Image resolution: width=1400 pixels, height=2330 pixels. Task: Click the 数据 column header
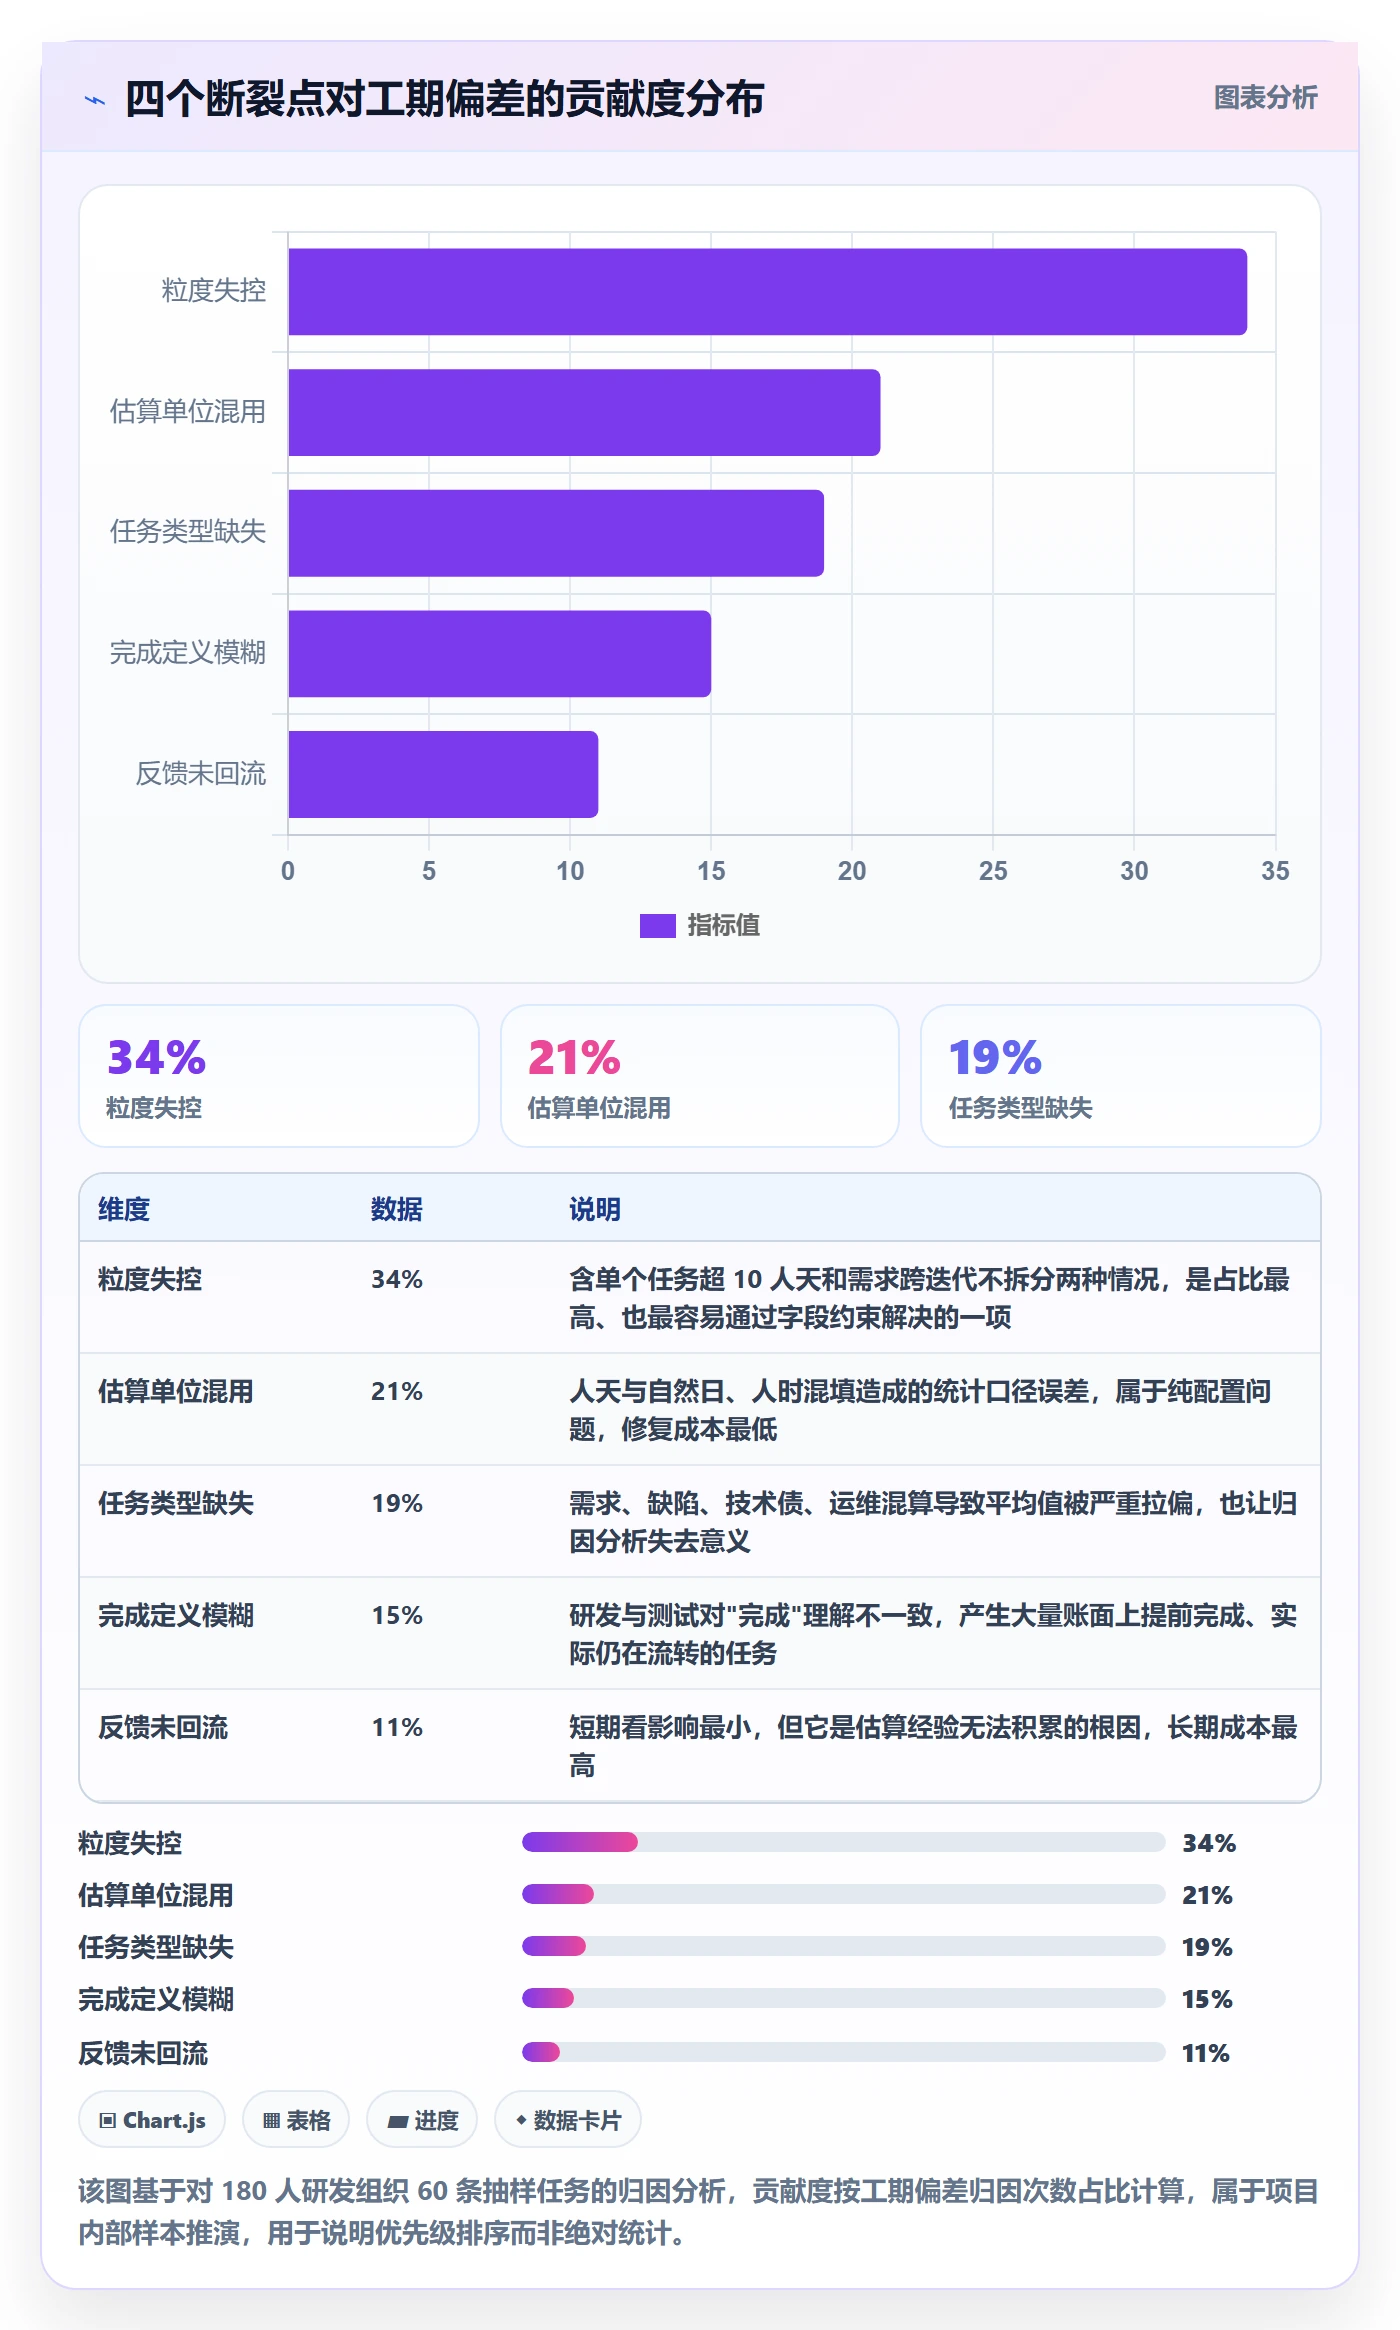tap(397, 1209)
